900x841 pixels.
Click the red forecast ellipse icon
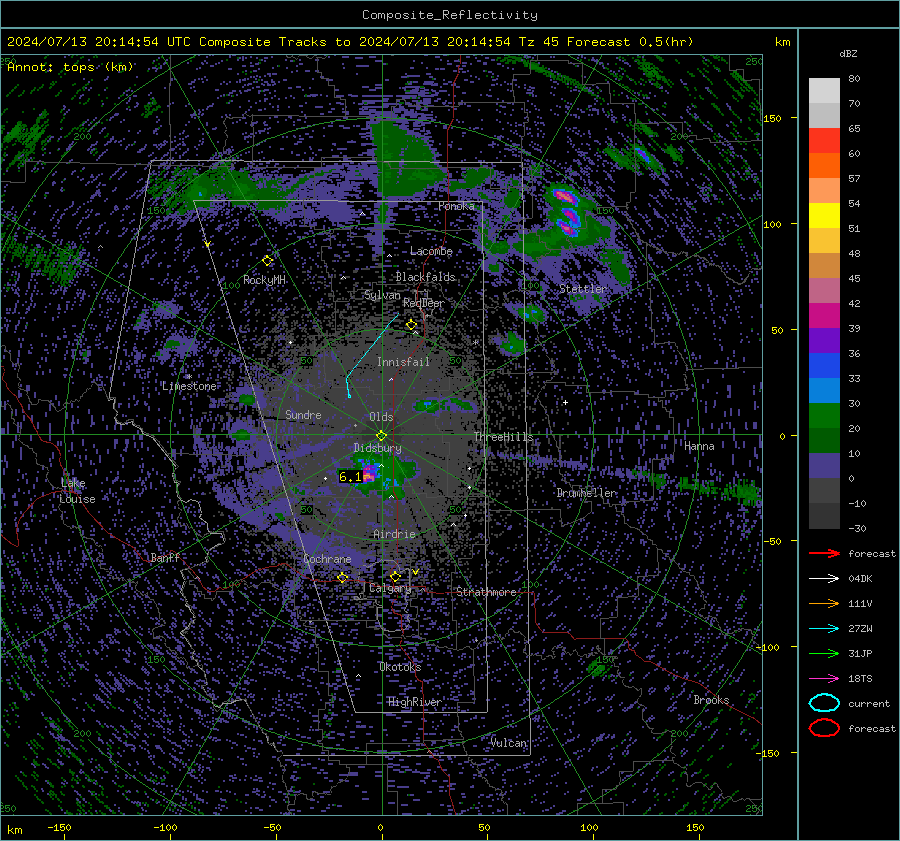pos(824,728)
